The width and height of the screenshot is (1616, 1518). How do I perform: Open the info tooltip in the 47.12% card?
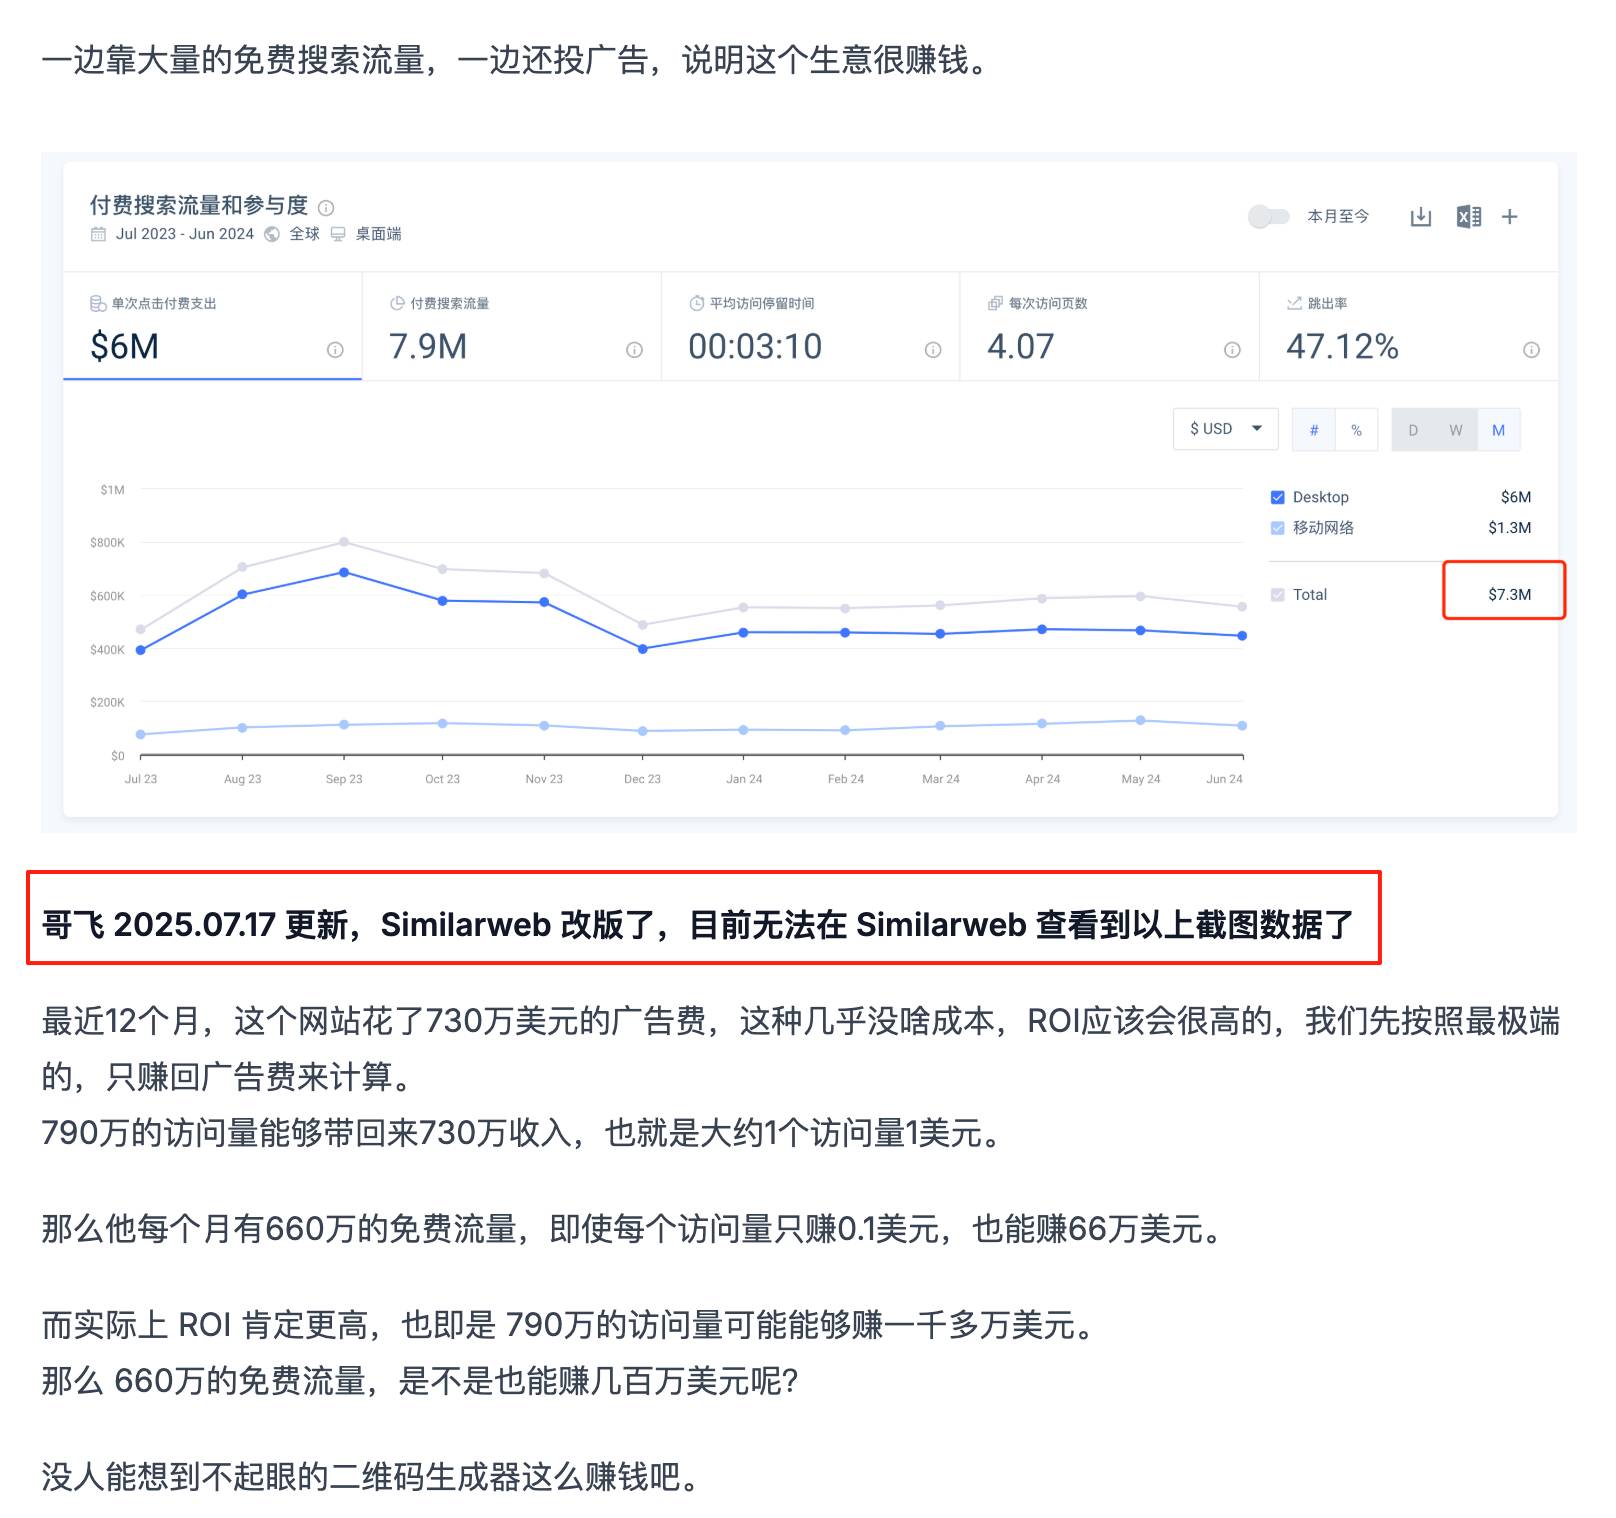pos(1531,350)
